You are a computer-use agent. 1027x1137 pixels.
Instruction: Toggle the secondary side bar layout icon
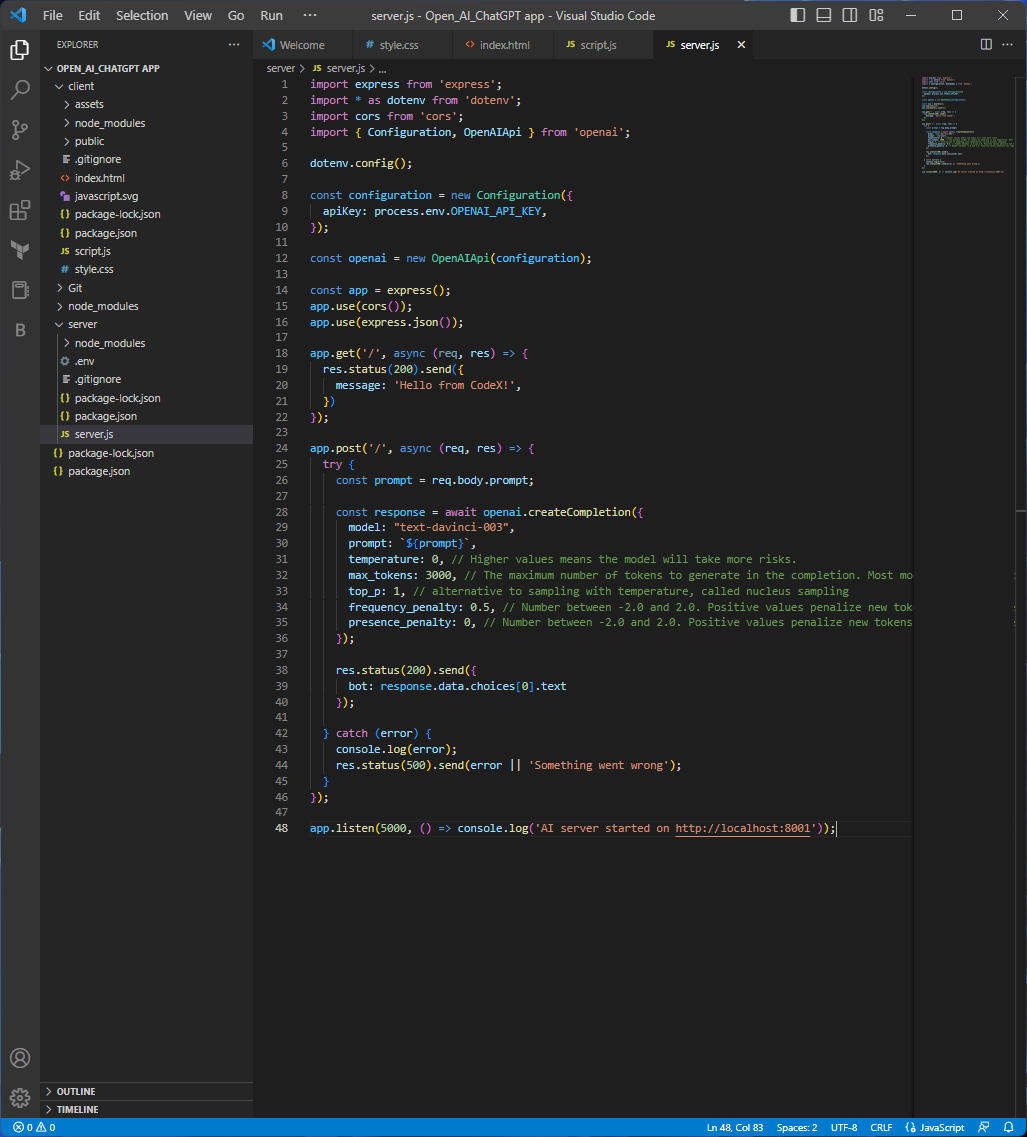click(849, 15)
